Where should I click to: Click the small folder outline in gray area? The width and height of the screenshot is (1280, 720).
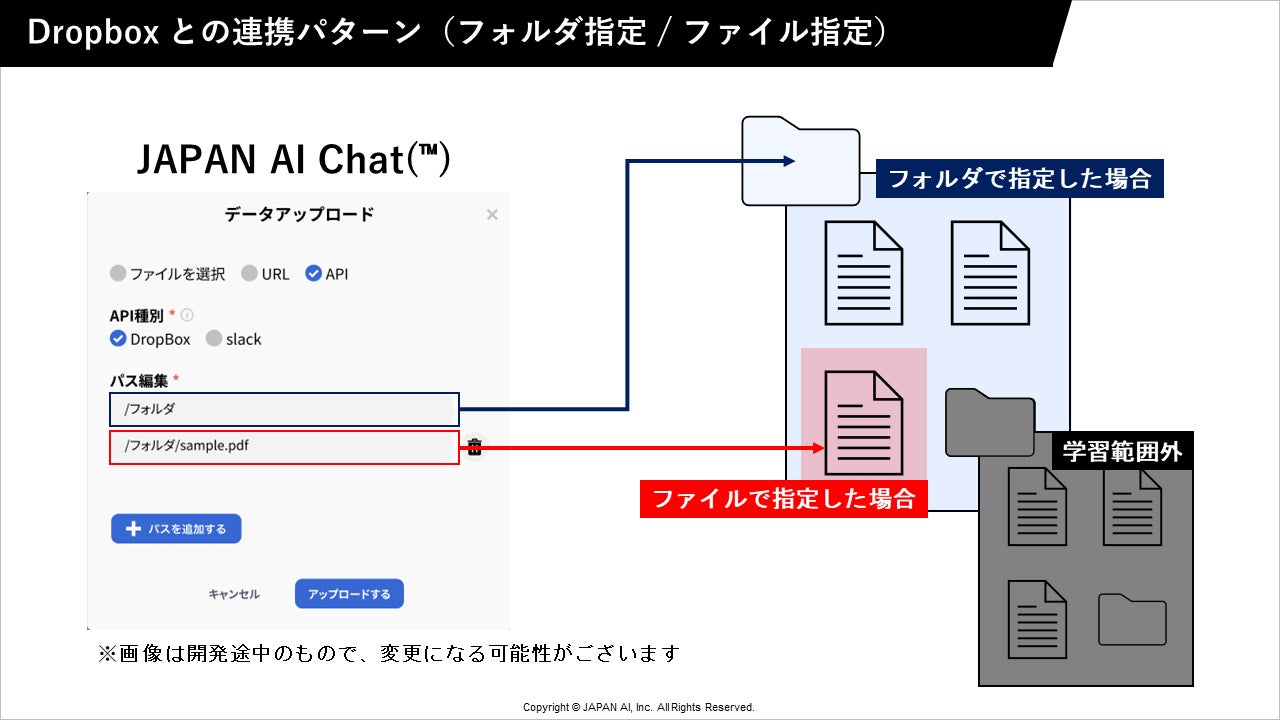1132,619
